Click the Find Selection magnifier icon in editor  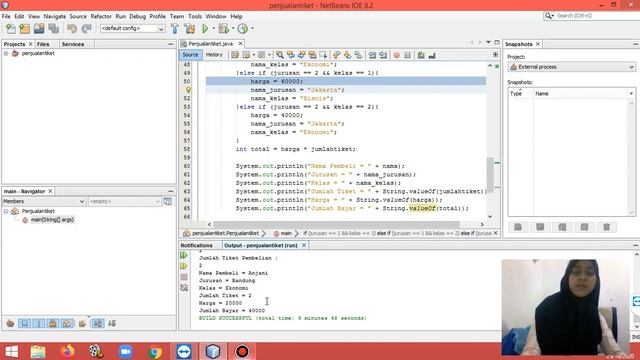[280, 55]
